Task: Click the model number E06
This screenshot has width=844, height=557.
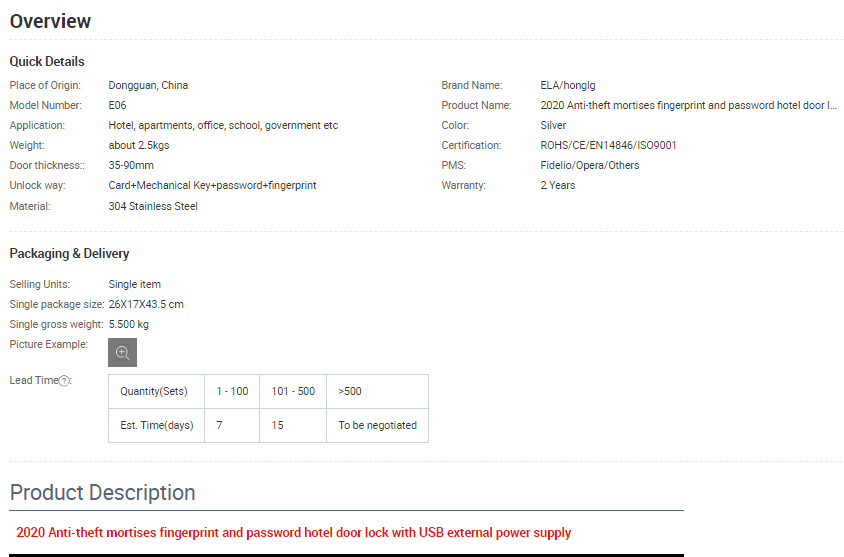Action: (117, 105)
